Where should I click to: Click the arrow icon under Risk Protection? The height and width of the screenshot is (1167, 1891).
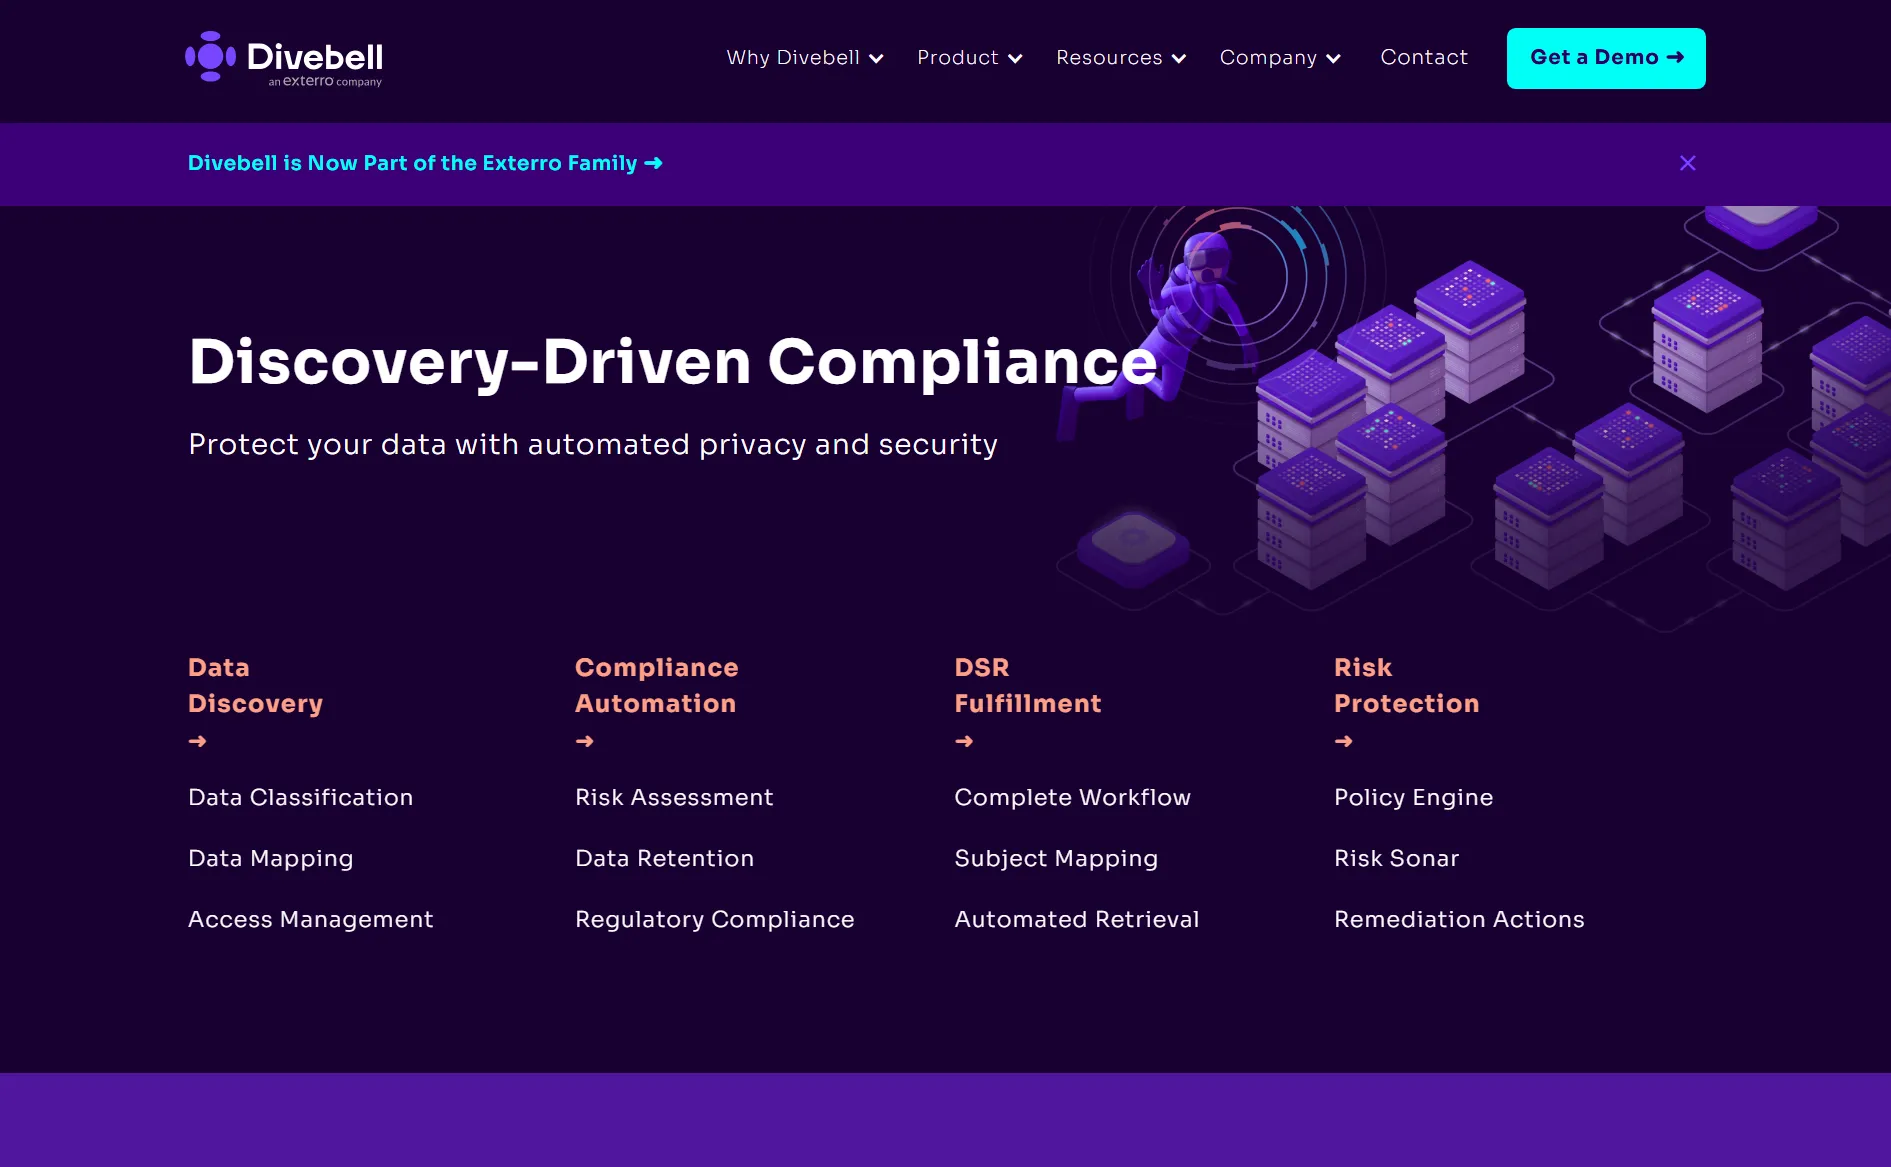pos(1344,741)
